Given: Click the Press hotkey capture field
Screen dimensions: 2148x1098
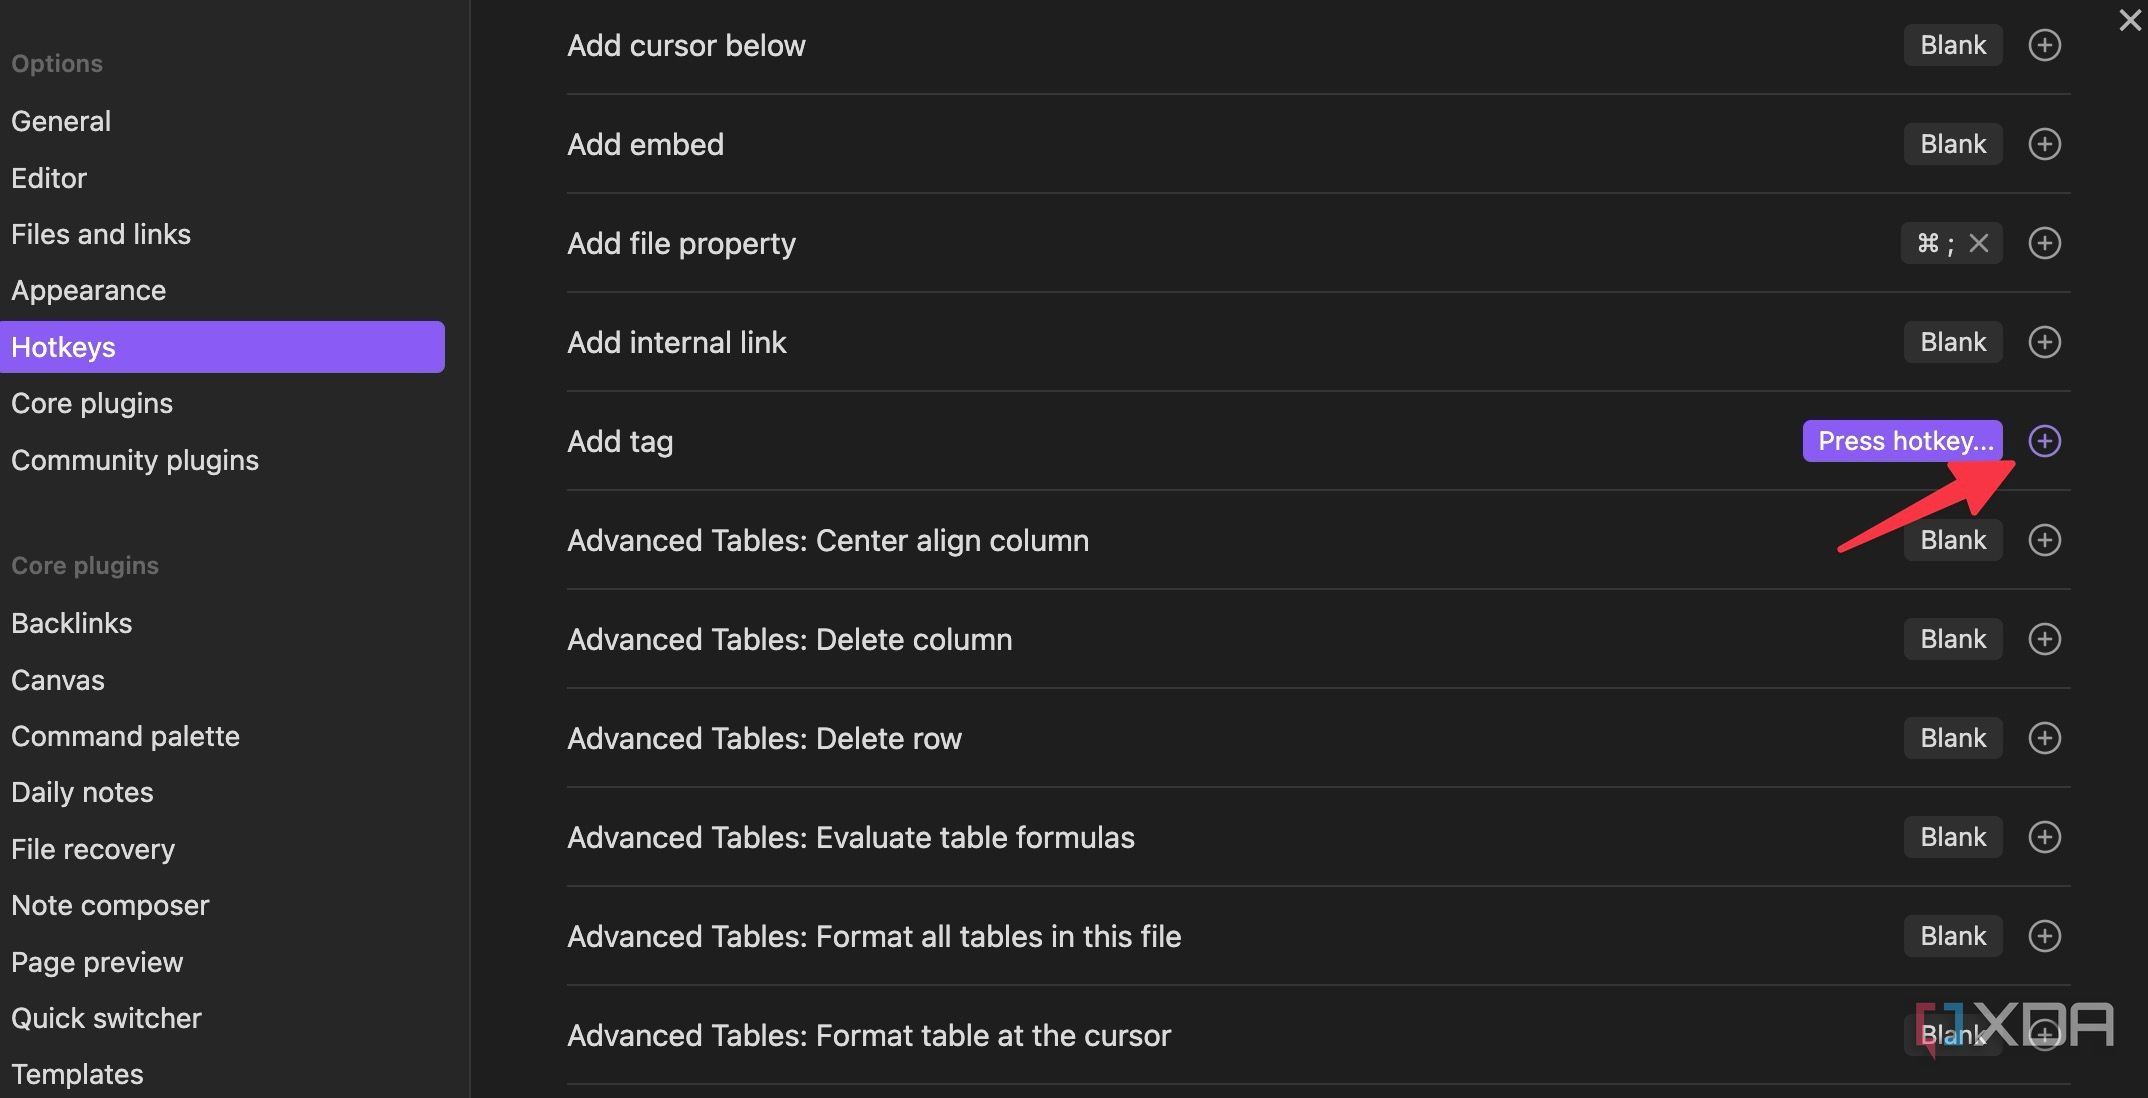Looking at the screenshot, I should click(x=1901, y=440).
